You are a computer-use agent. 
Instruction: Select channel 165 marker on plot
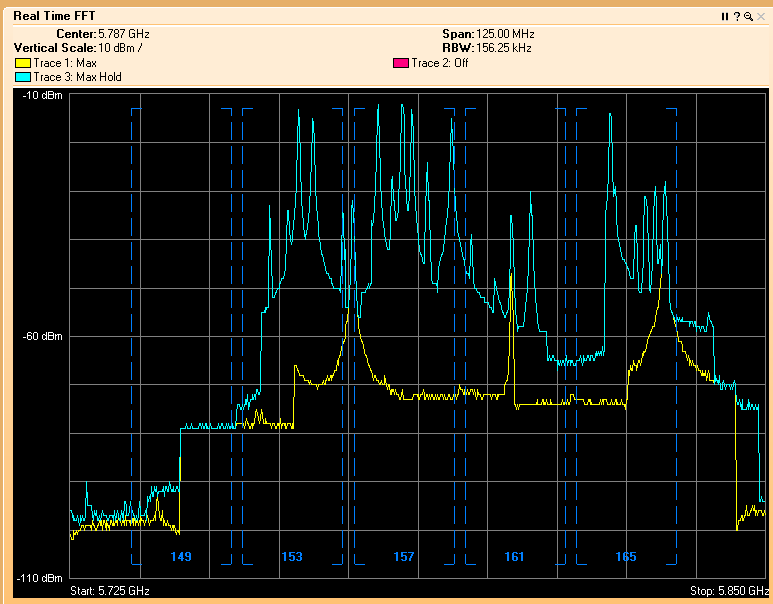626,557
